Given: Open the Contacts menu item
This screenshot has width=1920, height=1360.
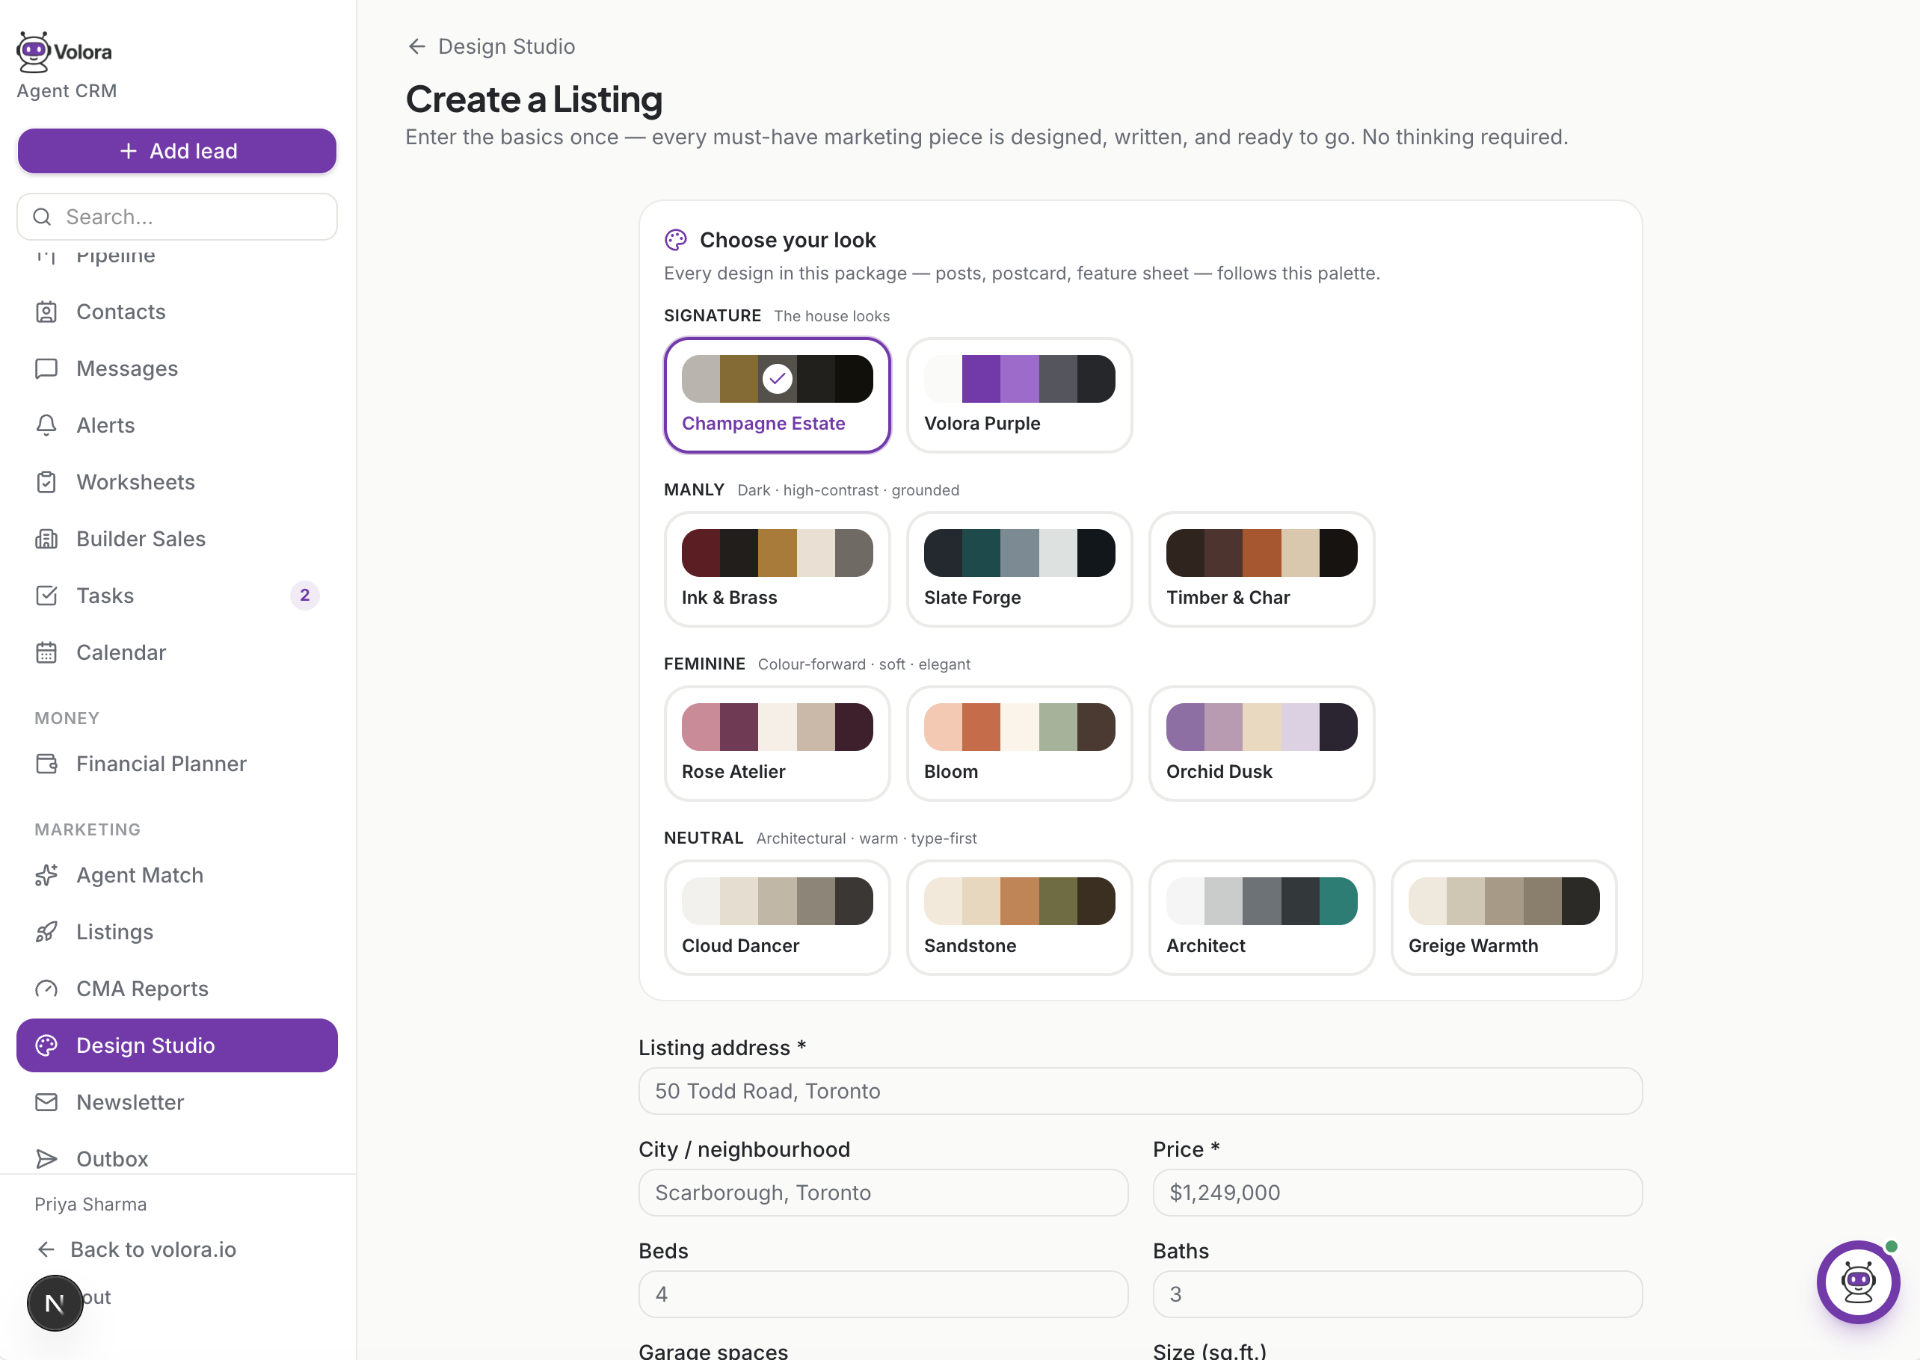Looking at the screenshot, I should click(177, 312).
